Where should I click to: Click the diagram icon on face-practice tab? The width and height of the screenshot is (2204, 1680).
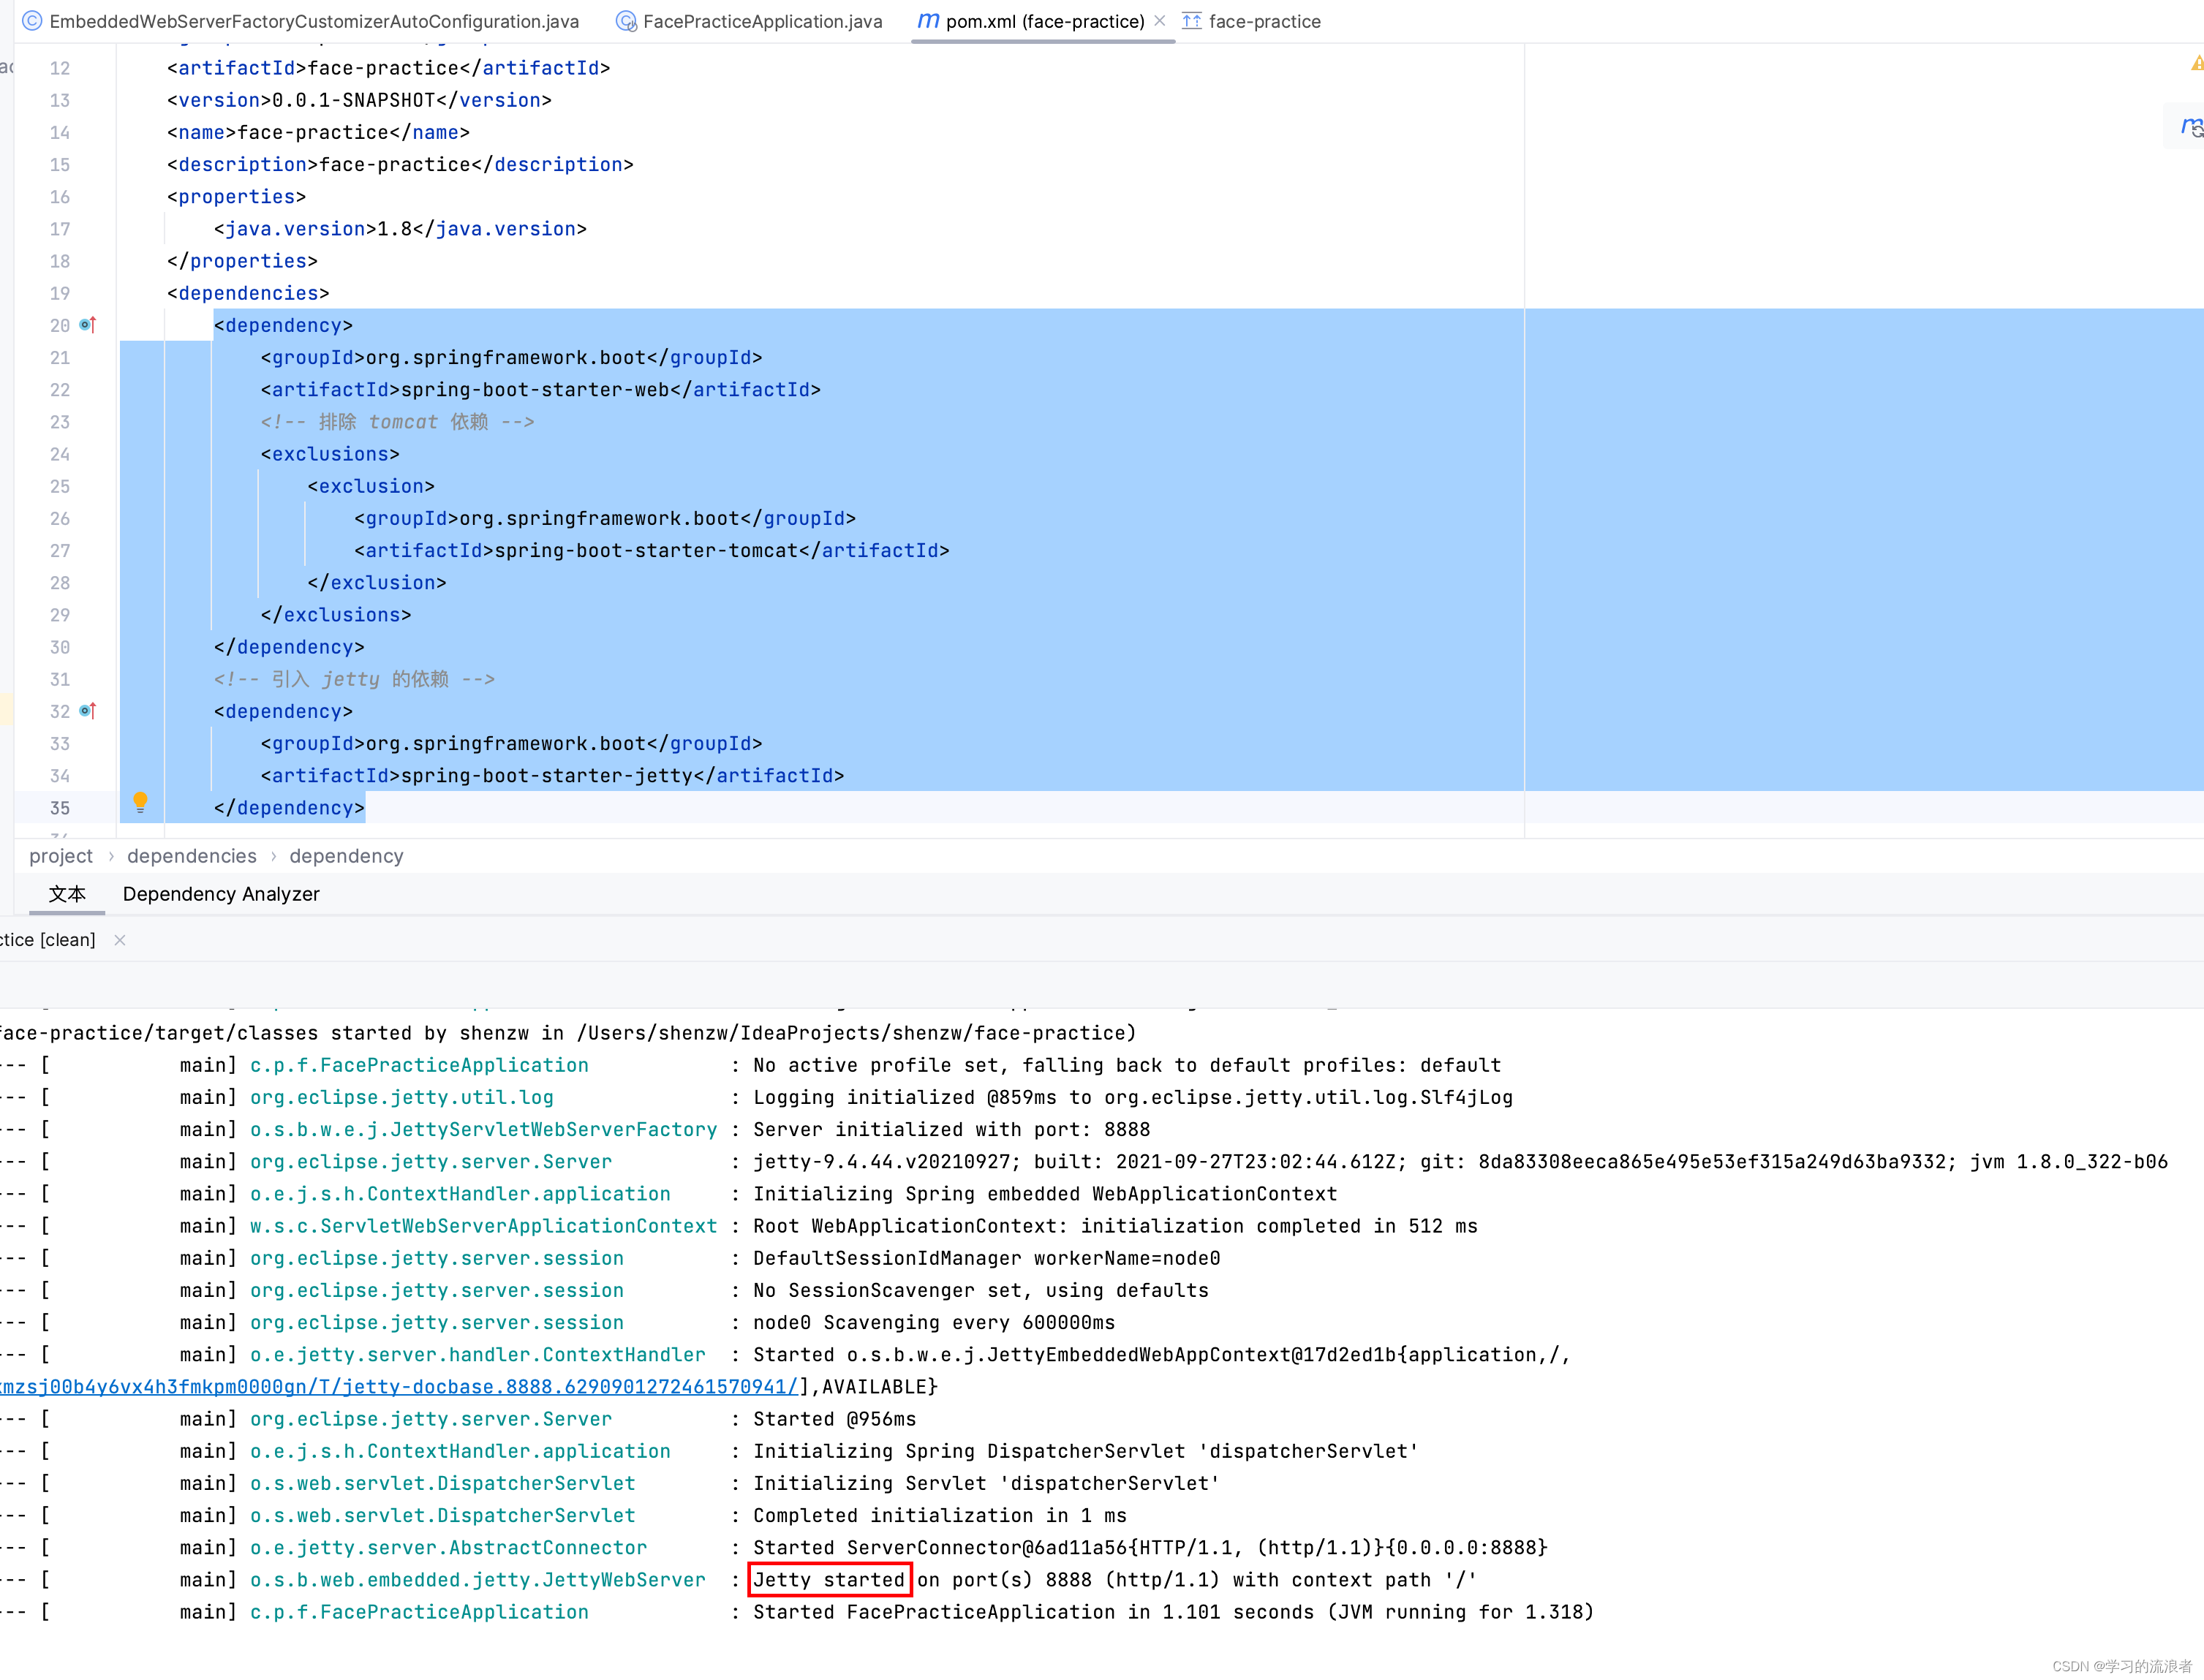click(x=1191, y=21)
